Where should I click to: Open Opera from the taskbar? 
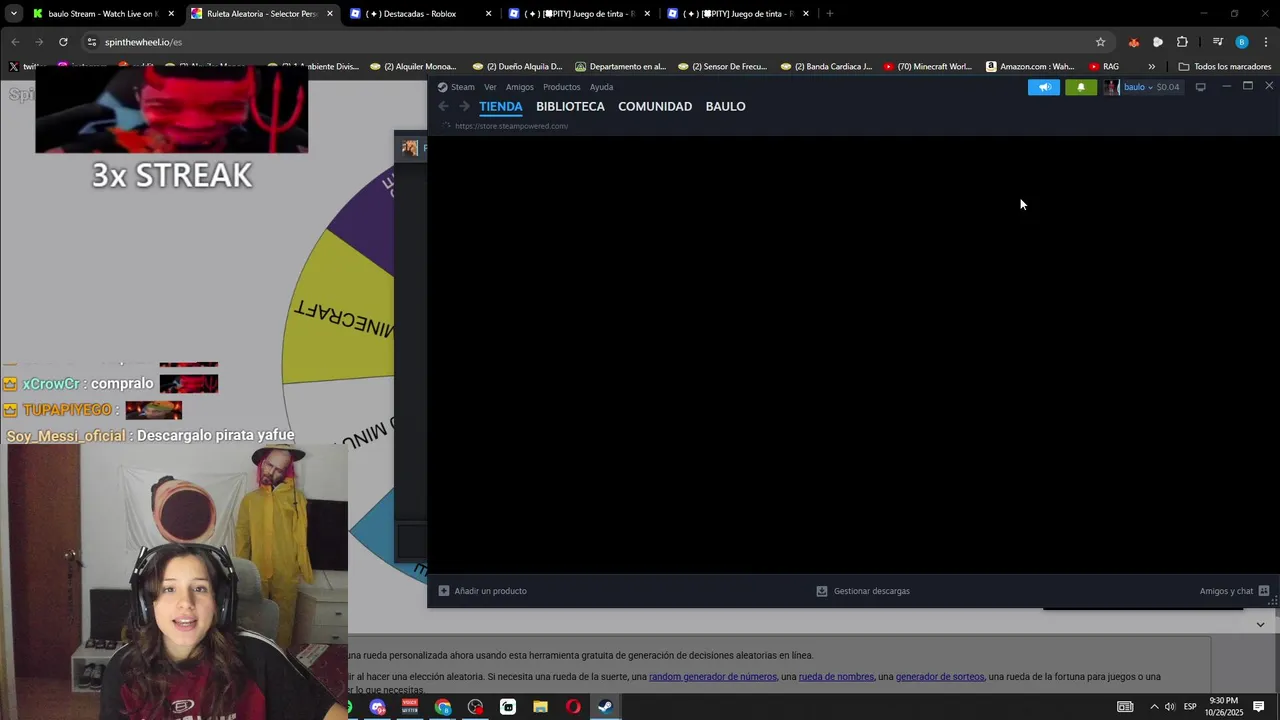pyautogui.click(x=573, y=707)
